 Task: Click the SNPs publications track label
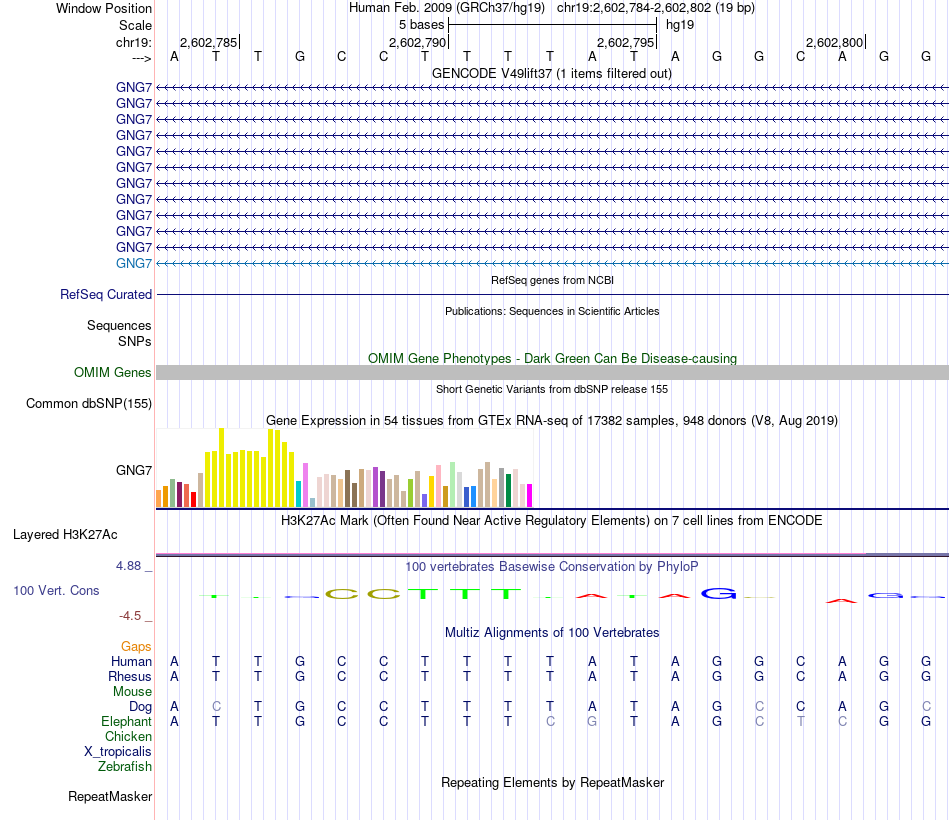(135, 341)
